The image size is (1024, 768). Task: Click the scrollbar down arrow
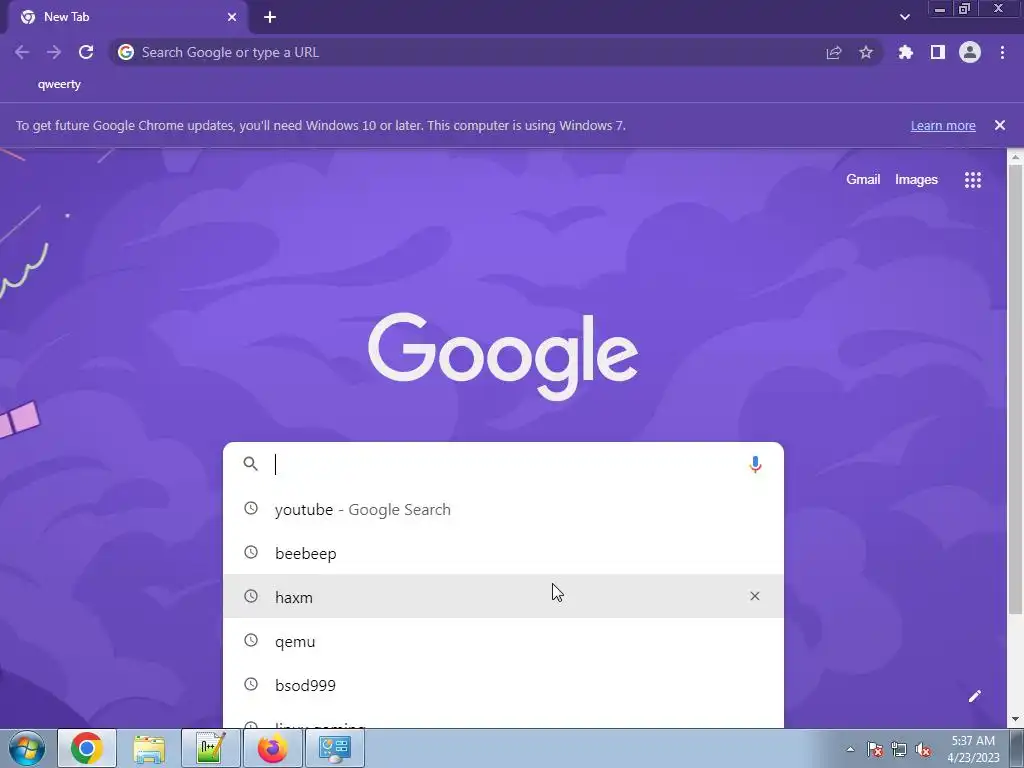point(1015,720)
